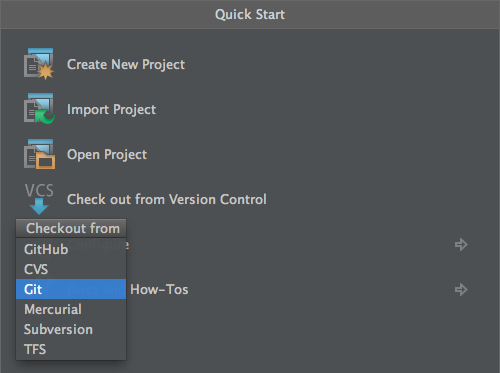The width and height of the screenshot is (500, 373).
Task: Click the Import Project icon
Action: tap(39, 109)
